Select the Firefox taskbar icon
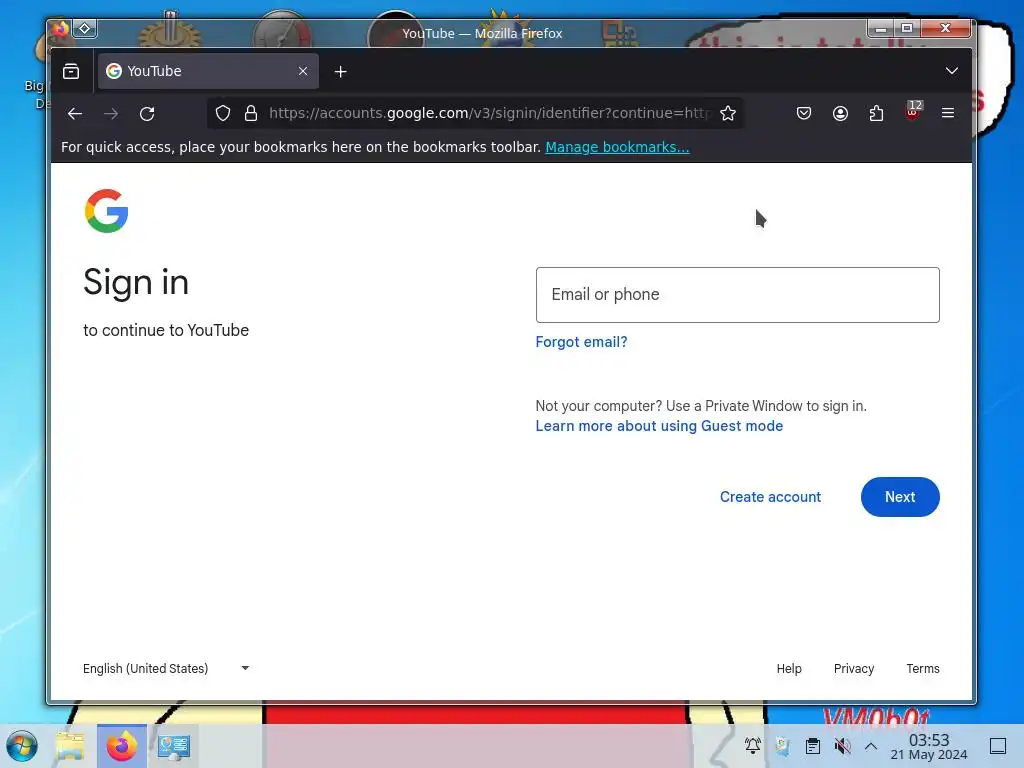1024x768 pixels. point(122,746)
